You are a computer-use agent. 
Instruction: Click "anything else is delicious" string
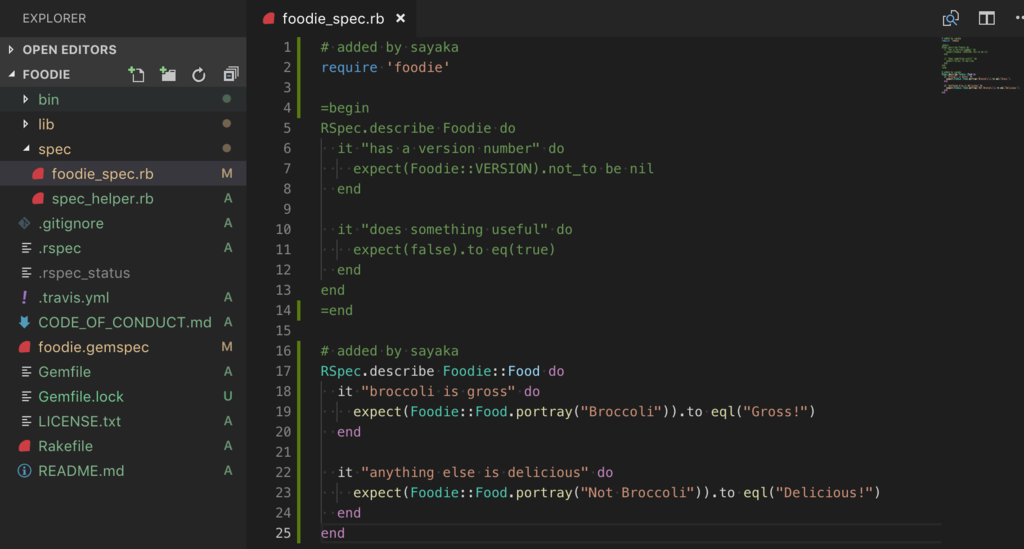475,473
